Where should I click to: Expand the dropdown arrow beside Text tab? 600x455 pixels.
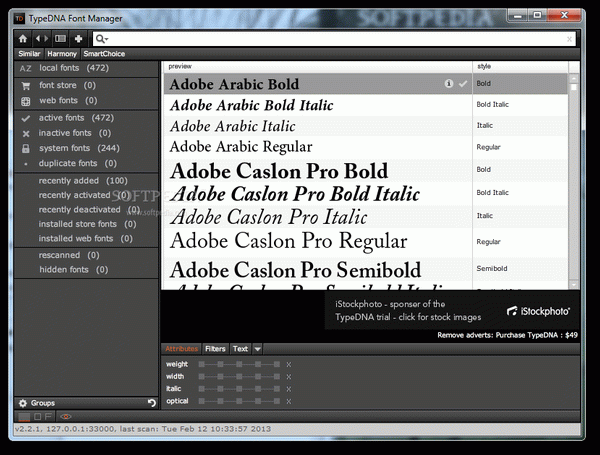(258, 349)
